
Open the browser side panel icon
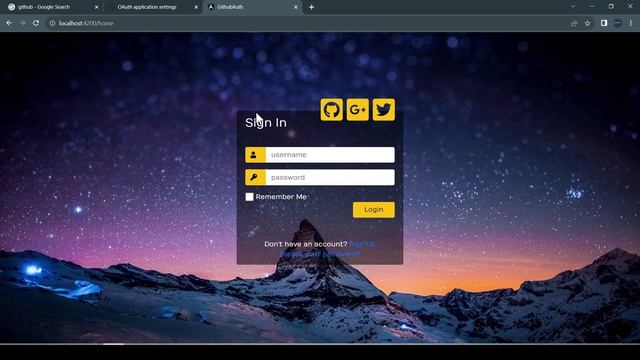pyautogui.click(x=604, y=23)
